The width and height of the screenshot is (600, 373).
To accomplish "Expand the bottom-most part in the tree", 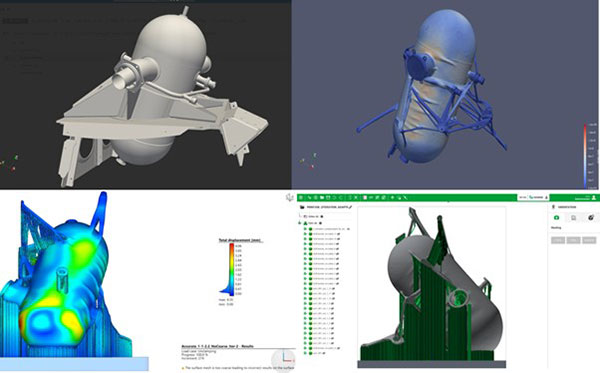I will click(305, 353).
